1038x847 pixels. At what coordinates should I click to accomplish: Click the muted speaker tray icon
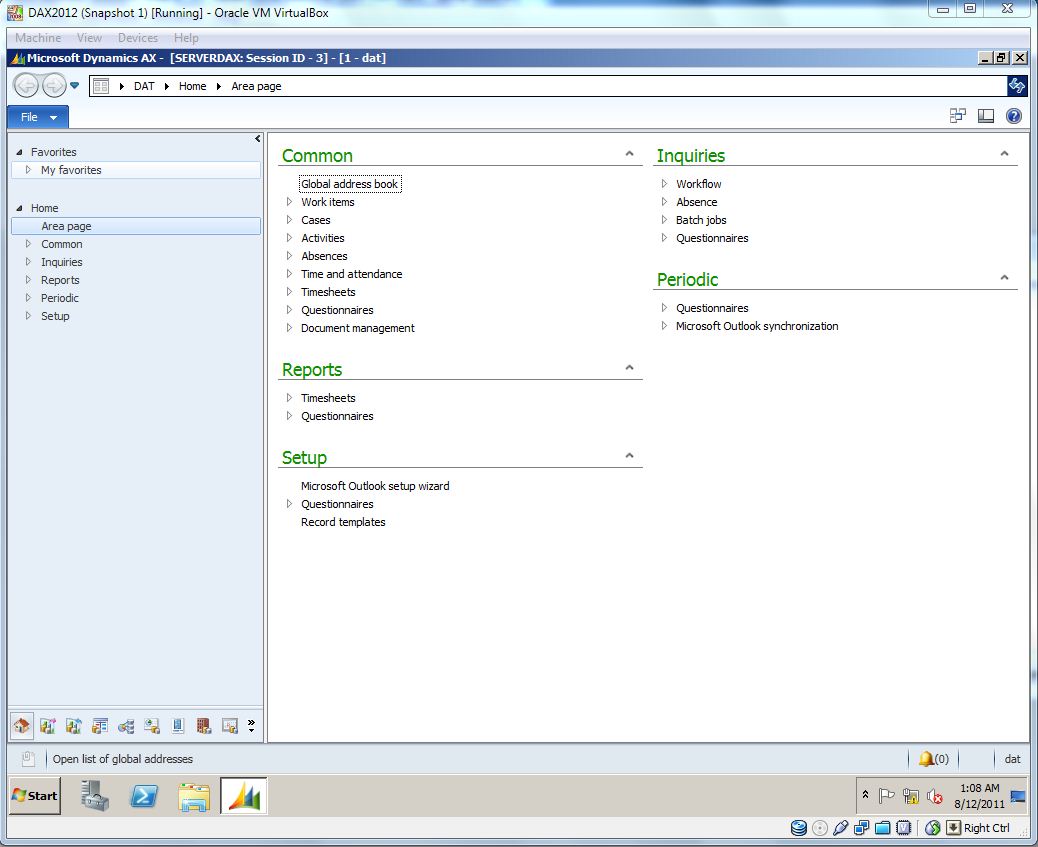(935, 796)
